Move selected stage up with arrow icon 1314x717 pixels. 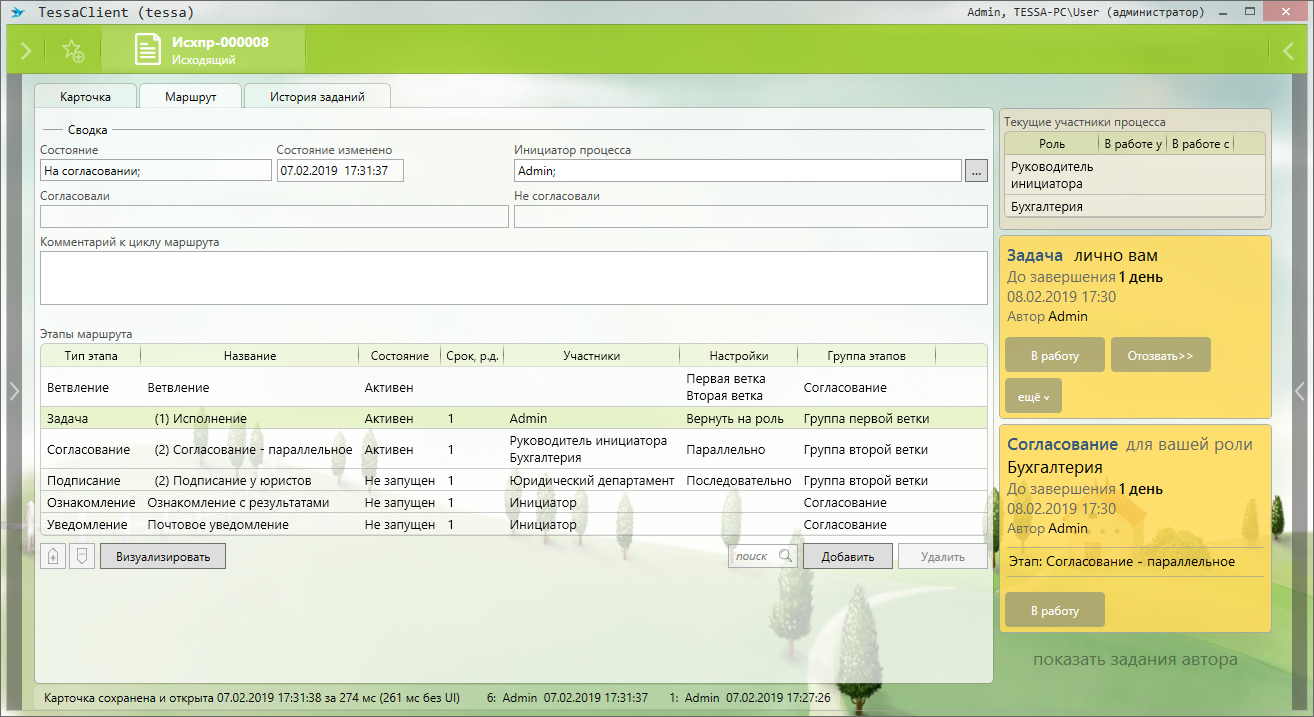coord(53,556)
